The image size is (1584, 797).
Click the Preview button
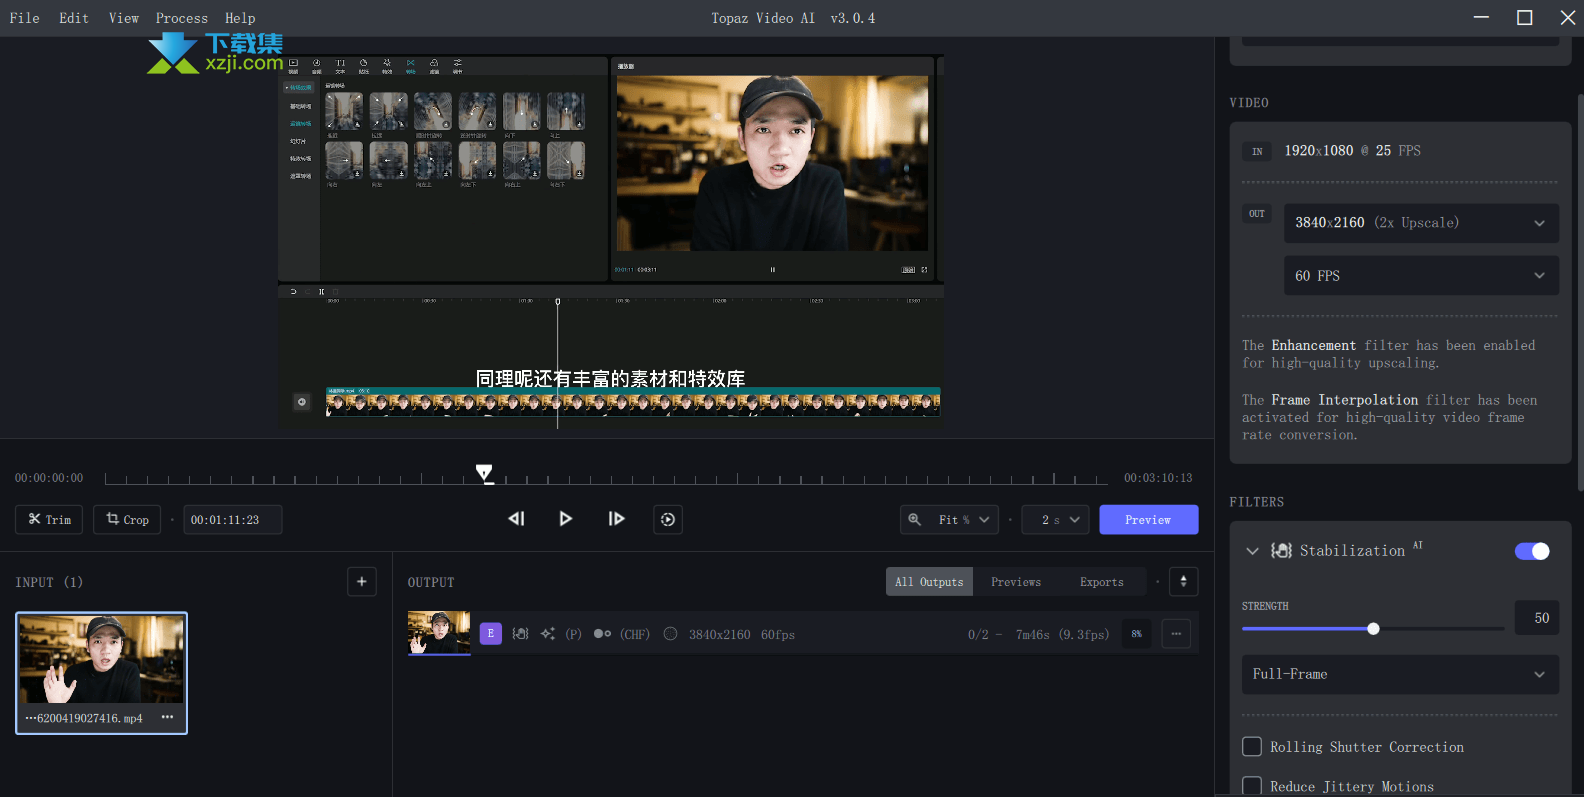(1148, 519)
